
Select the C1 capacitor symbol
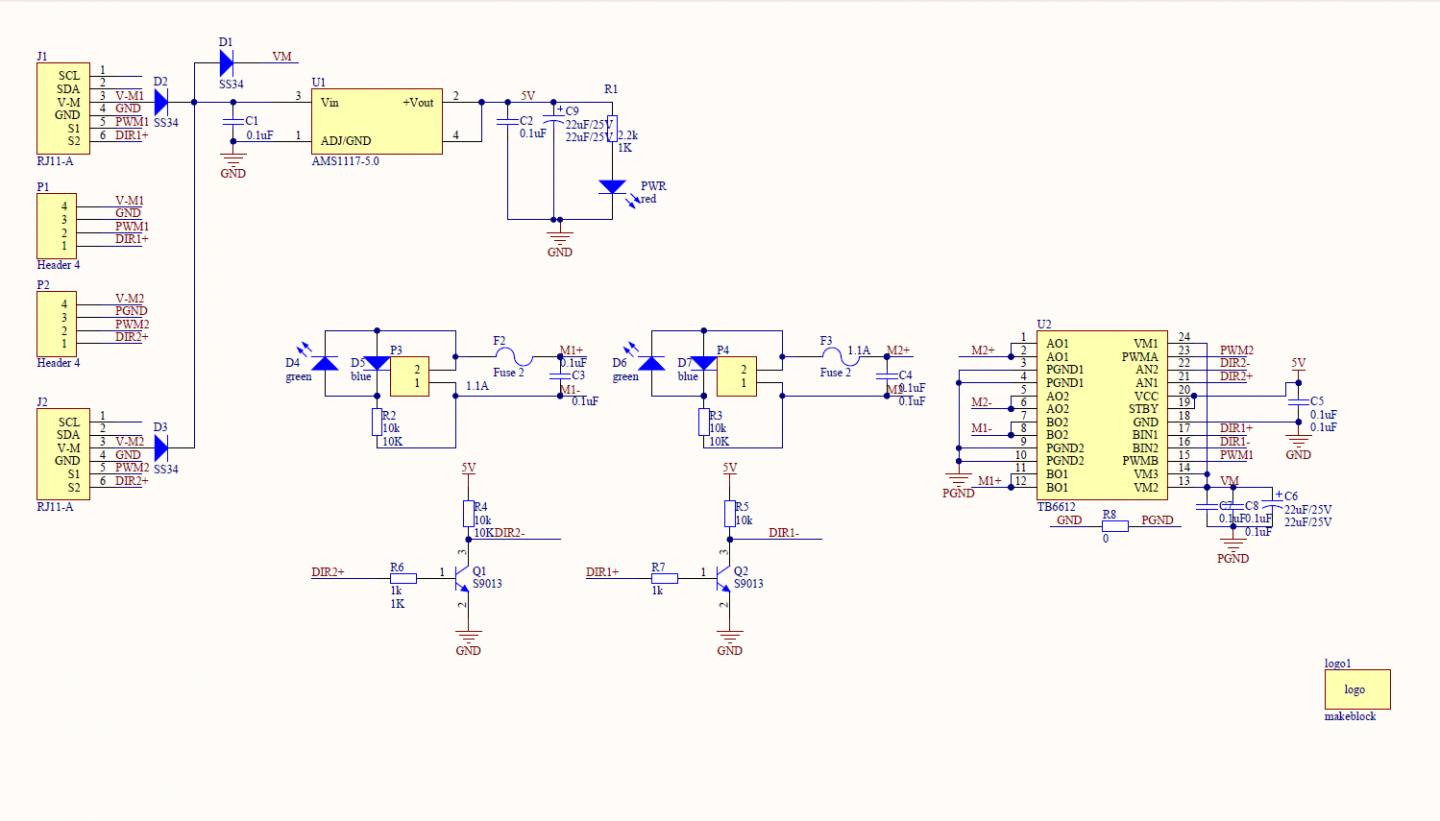pyautogui.click(x=232, y=121)
